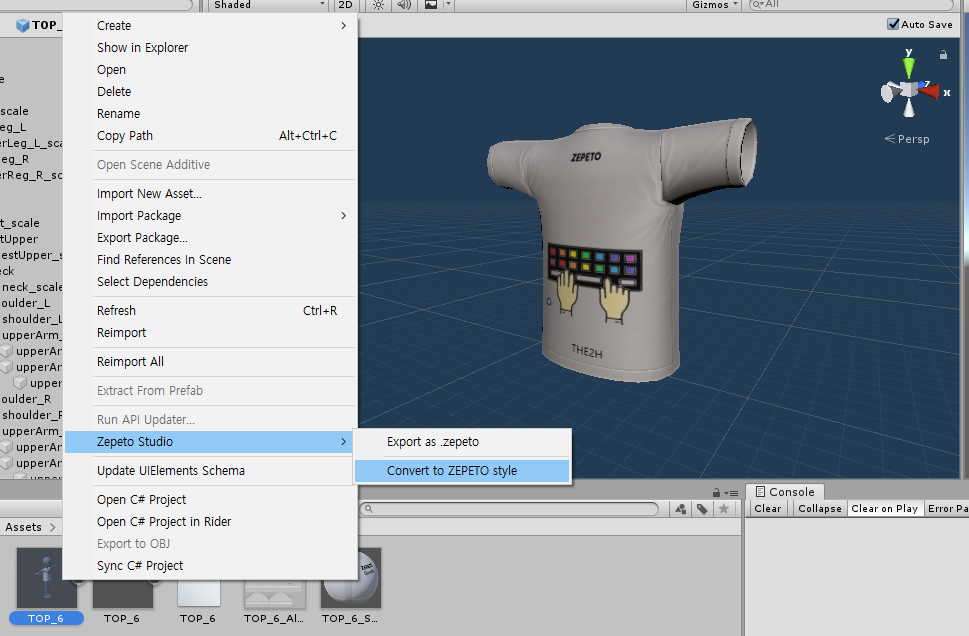Toggle Auto Save checkbox
The height and width of the screenshot is (636, 969).
pos(893,24)
